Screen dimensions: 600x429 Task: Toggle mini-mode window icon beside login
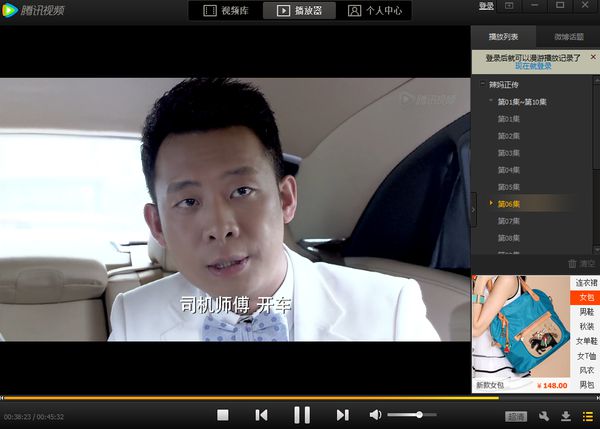(509, 6)
